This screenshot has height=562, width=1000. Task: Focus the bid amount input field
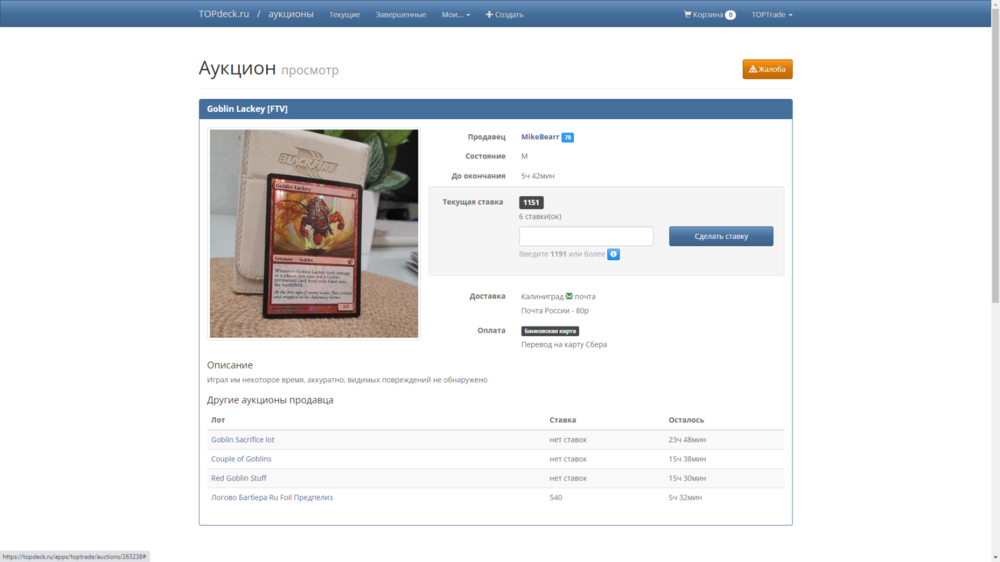click(586, 236)
